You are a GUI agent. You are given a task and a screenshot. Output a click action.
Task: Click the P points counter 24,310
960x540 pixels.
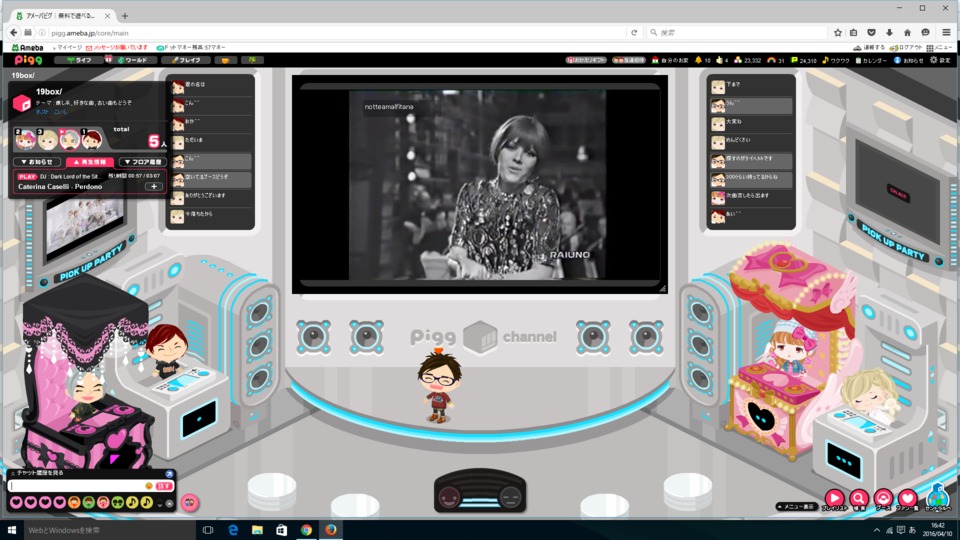(x=804, y=60)
